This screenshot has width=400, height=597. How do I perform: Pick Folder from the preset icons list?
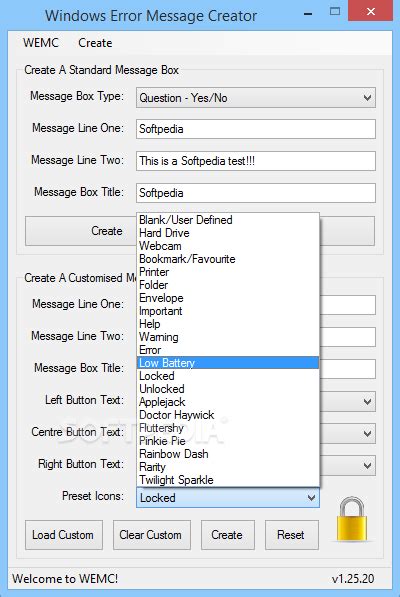click(228, 285)
